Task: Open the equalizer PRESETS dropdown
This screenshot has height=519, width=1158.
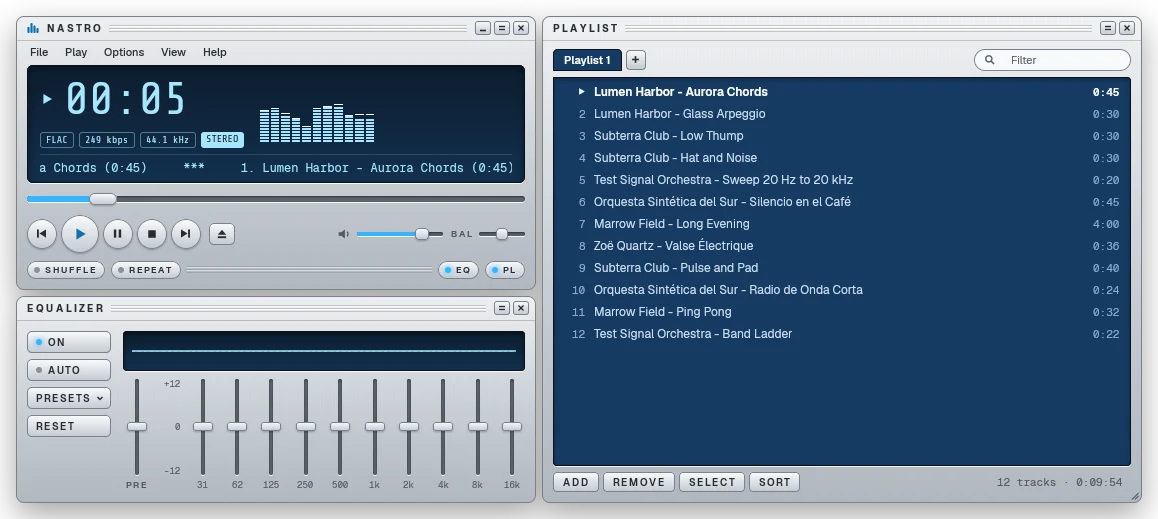Action: click(69, 398)
